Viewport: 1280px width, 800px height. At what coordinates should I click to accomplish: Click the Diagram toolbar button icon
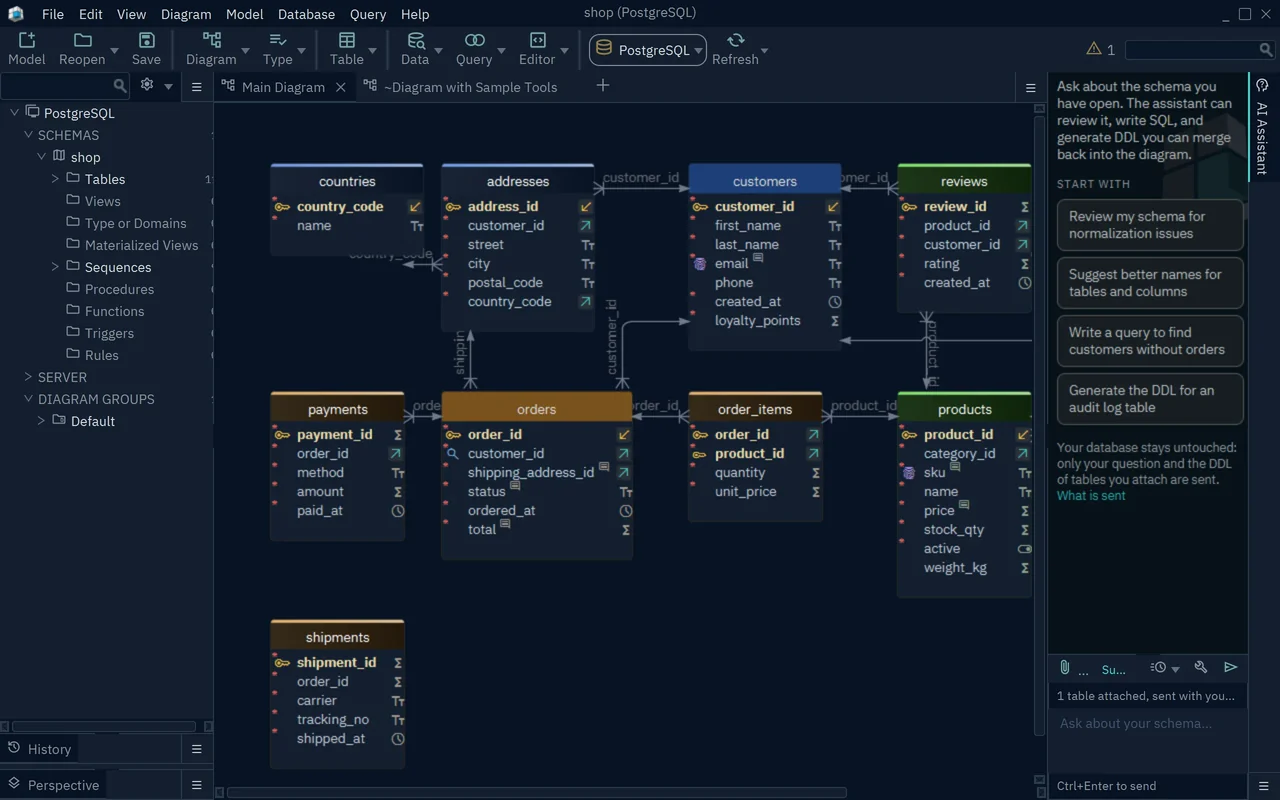point(212,40)
